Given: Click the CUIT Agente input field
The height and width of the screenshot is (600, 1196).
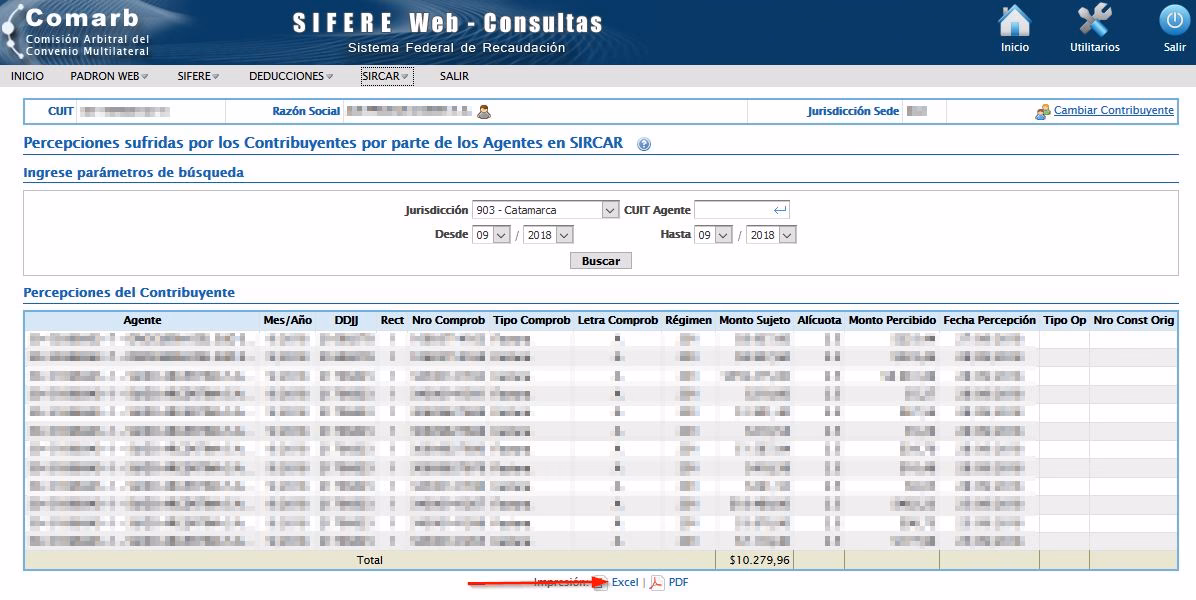Looking at the screenshot, I should click(x=734, y=210).
